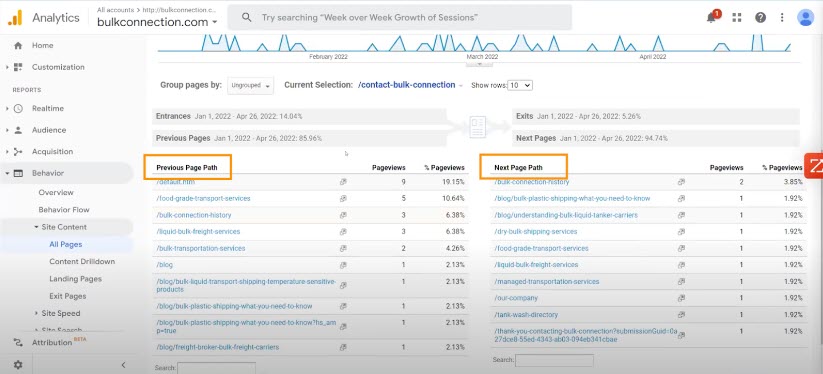Click the 3.85% value for /bulk-connection-history
The image size is (823, 374).
click(793, 181)
